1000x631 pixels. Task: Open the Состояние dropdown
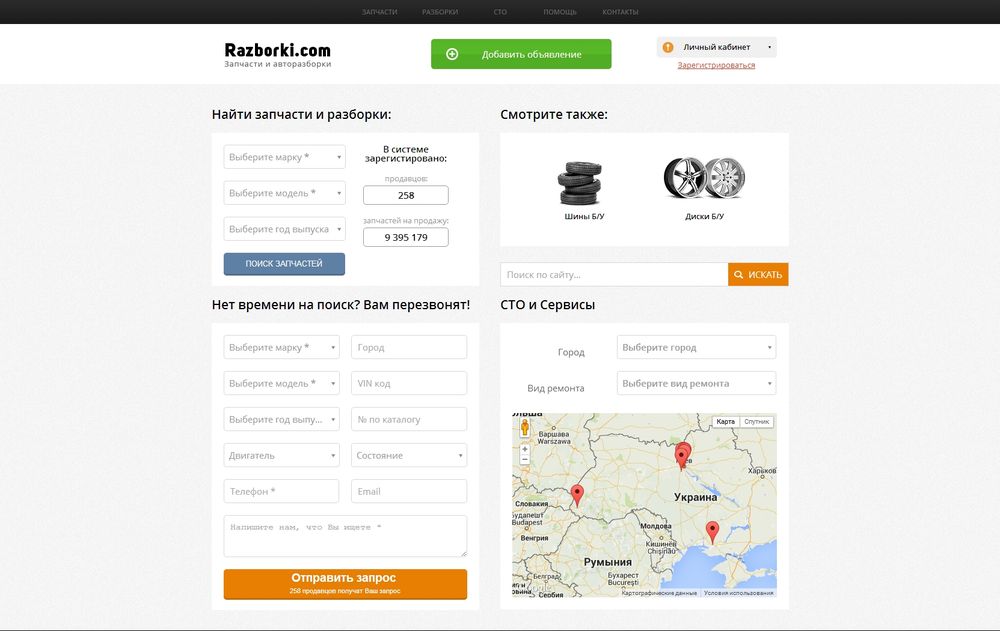coord(409,456)
